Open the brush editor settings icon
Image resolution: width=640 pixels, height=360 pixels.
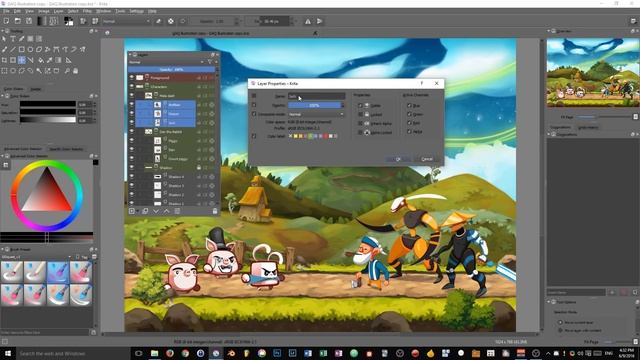(83, 21)
